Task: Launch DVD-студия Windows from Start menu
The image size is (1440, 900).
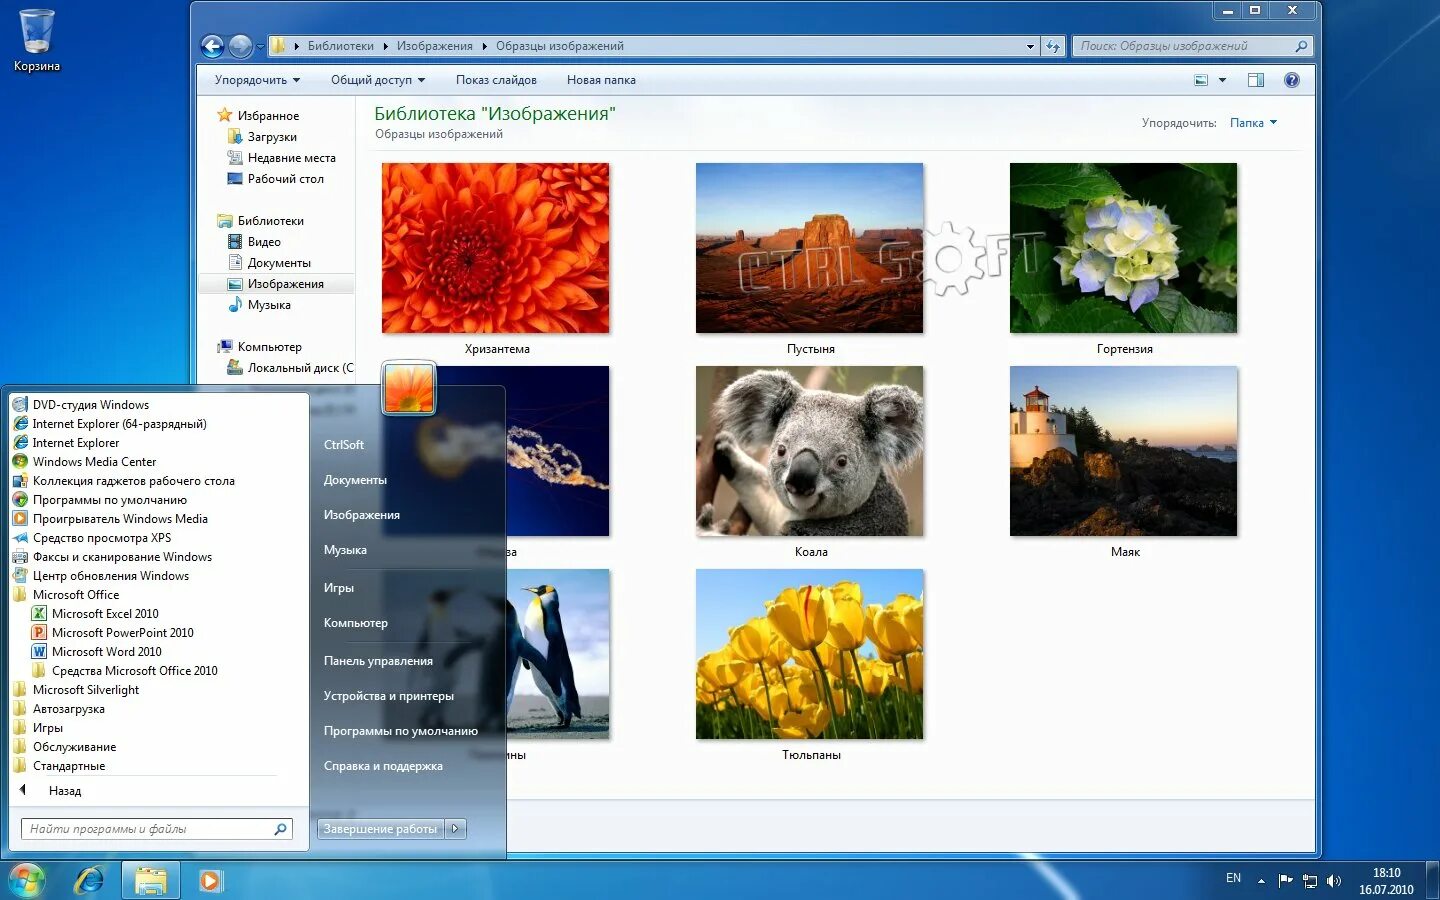Action: pos(90,405)
